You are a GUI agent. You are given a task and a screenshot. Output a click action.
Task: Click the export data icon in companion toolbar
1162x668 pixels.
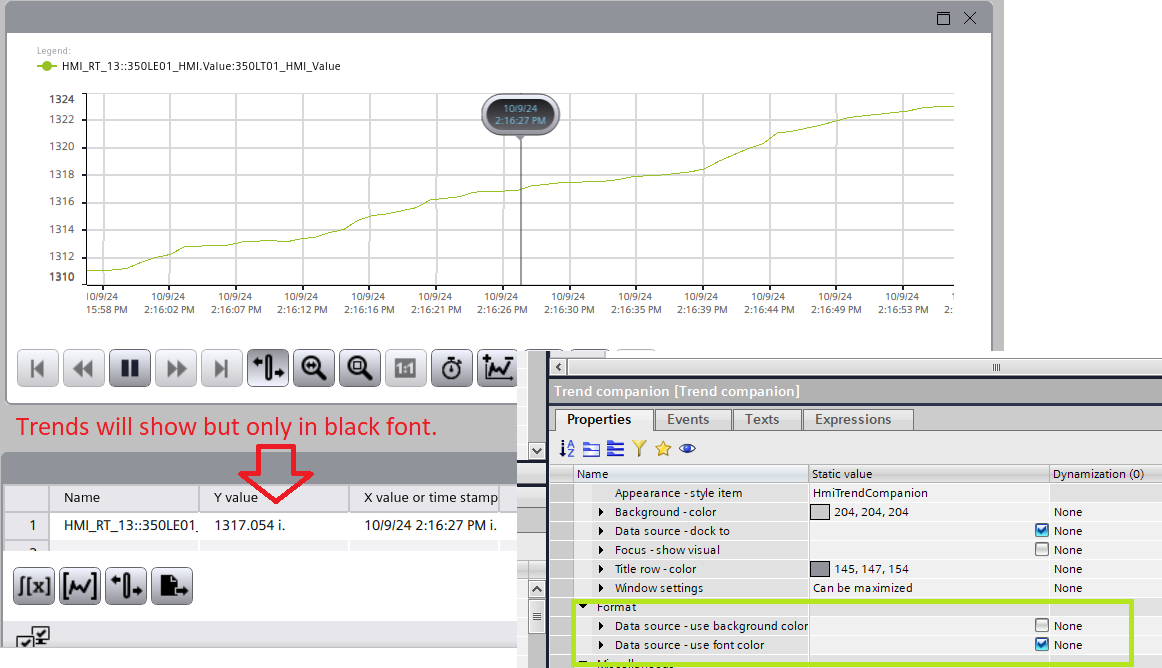pyautogui.click(x=171, y=587)
